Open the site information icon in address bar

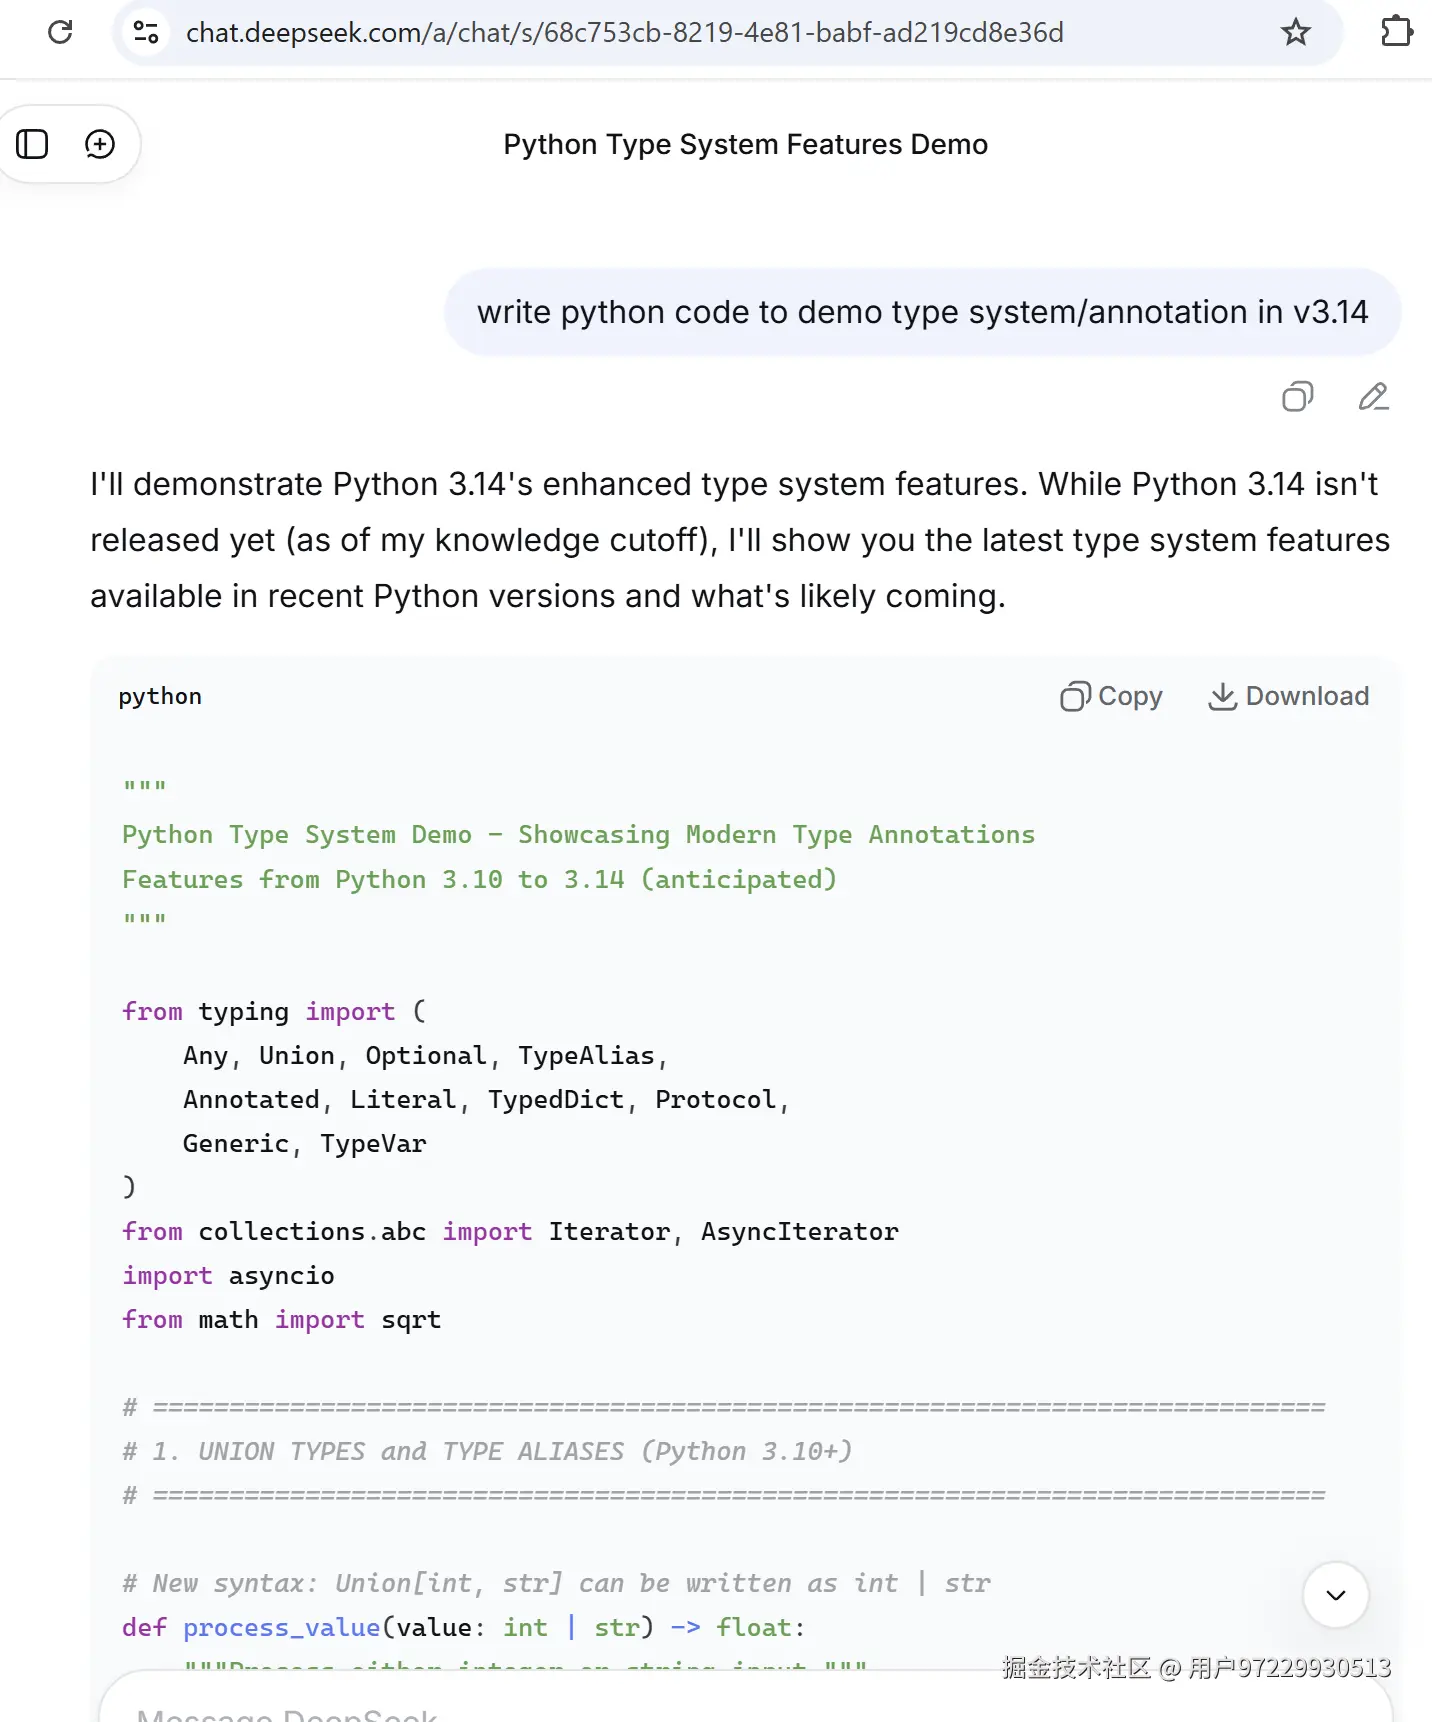pyautogui.click(x=146, y=32)
